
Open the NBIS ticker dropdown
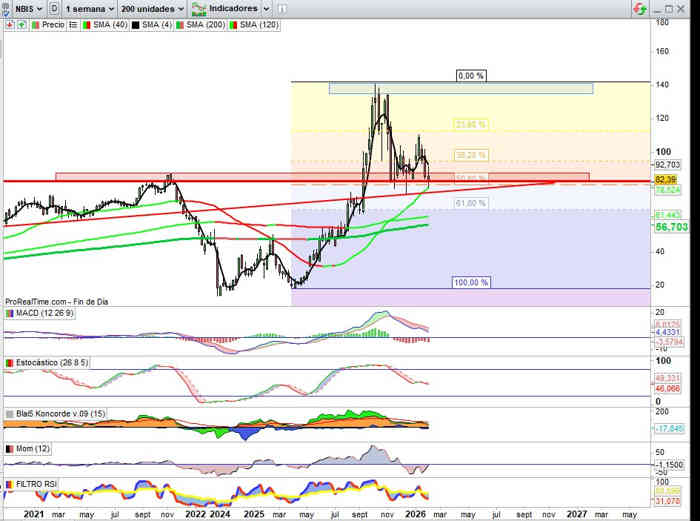pos(26,8)
